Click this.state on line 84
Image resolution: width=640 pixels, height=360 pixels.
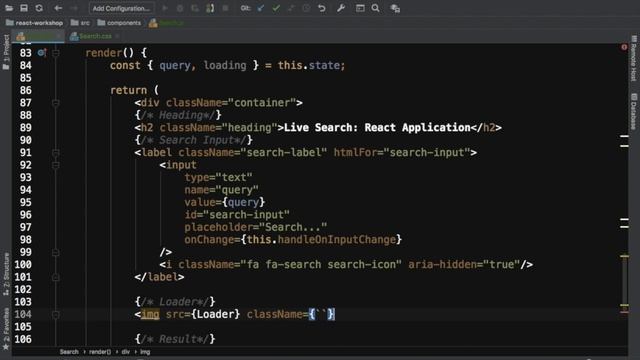point(309,65)
